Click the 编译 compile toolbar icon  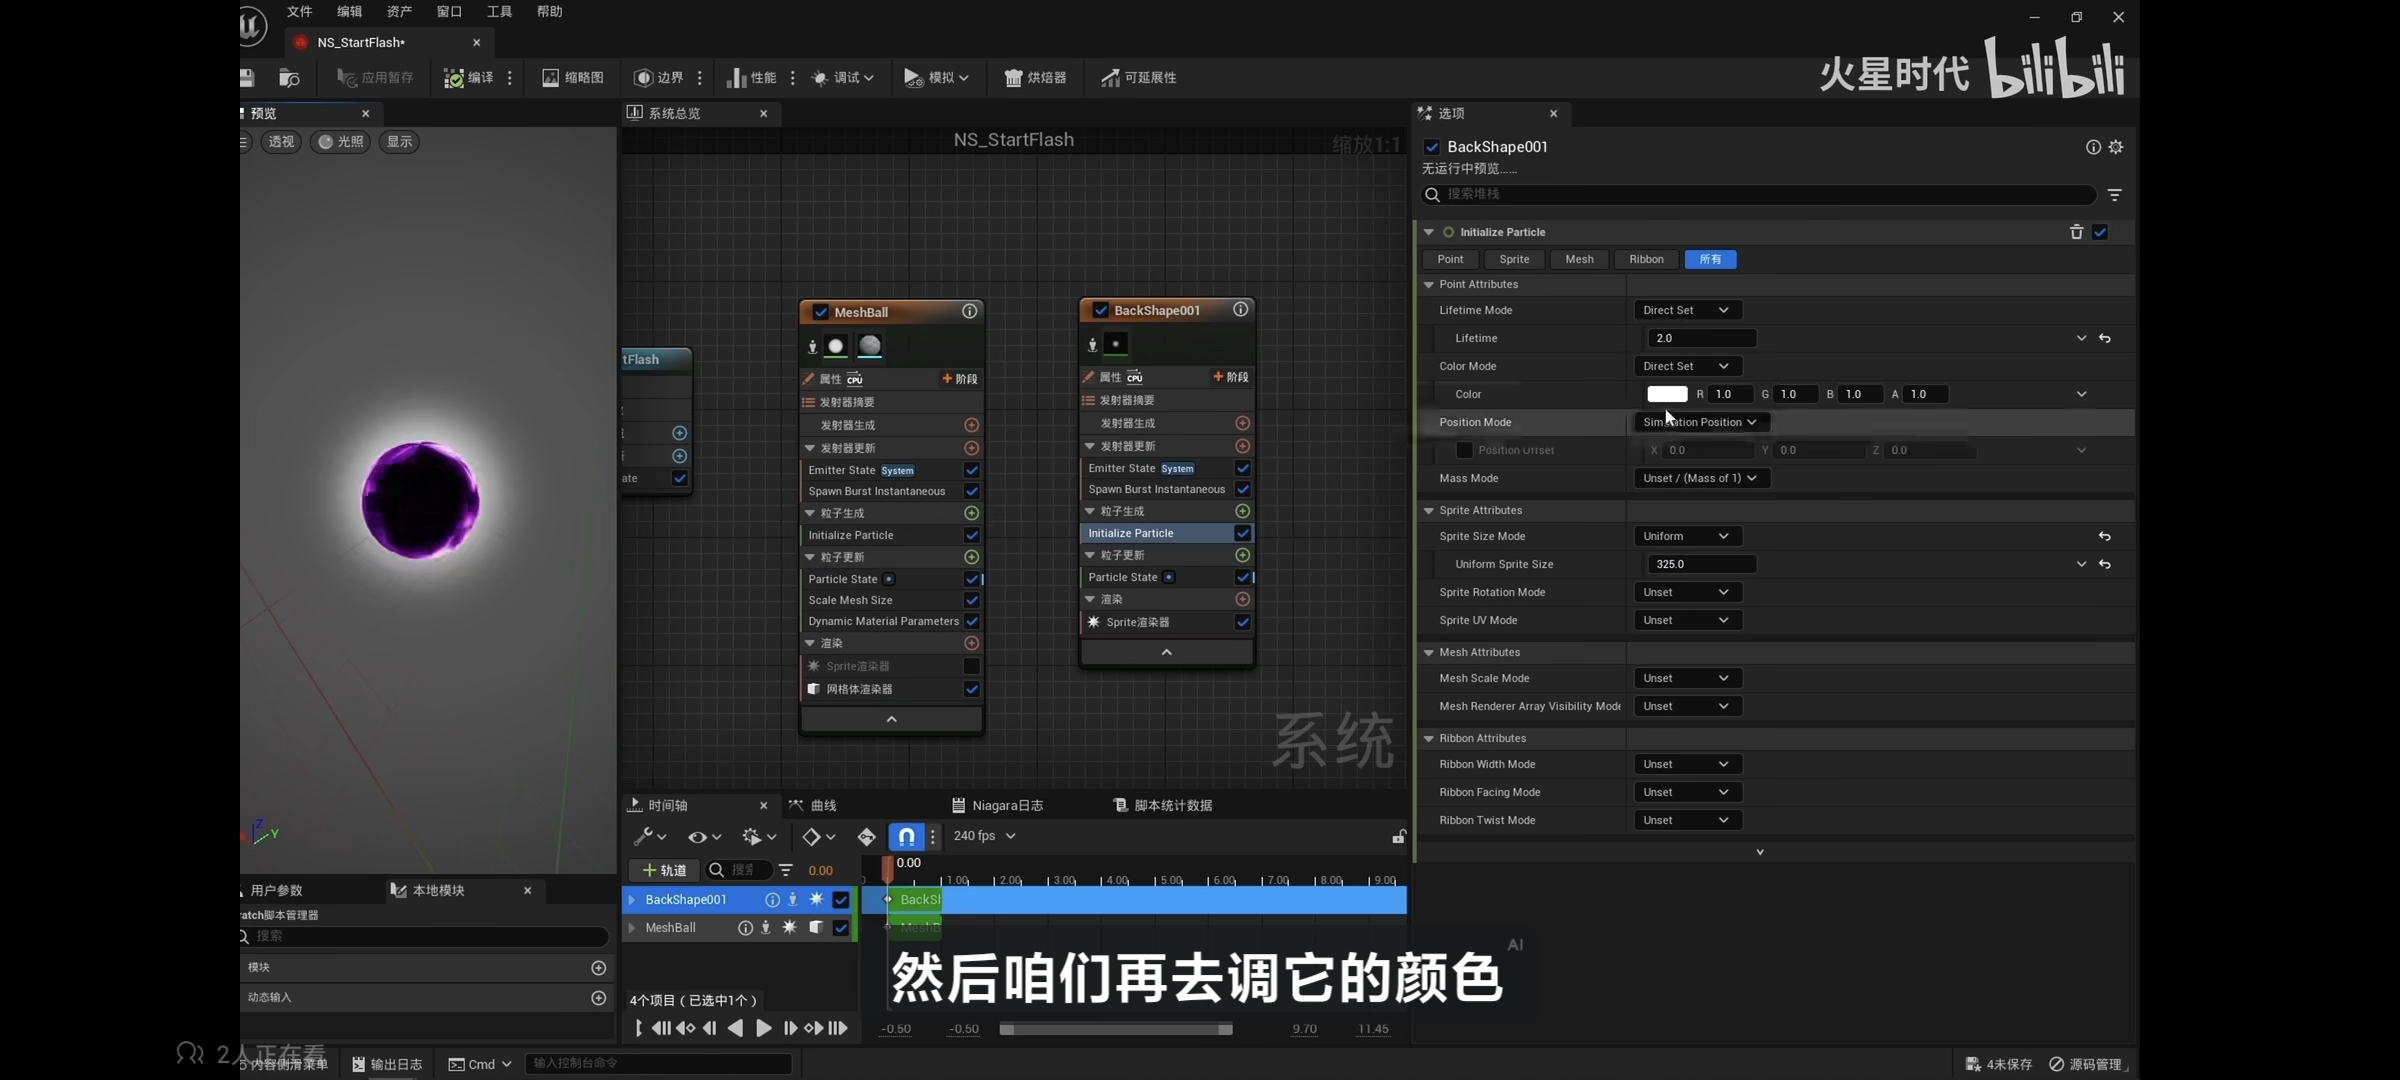point(455,78)
